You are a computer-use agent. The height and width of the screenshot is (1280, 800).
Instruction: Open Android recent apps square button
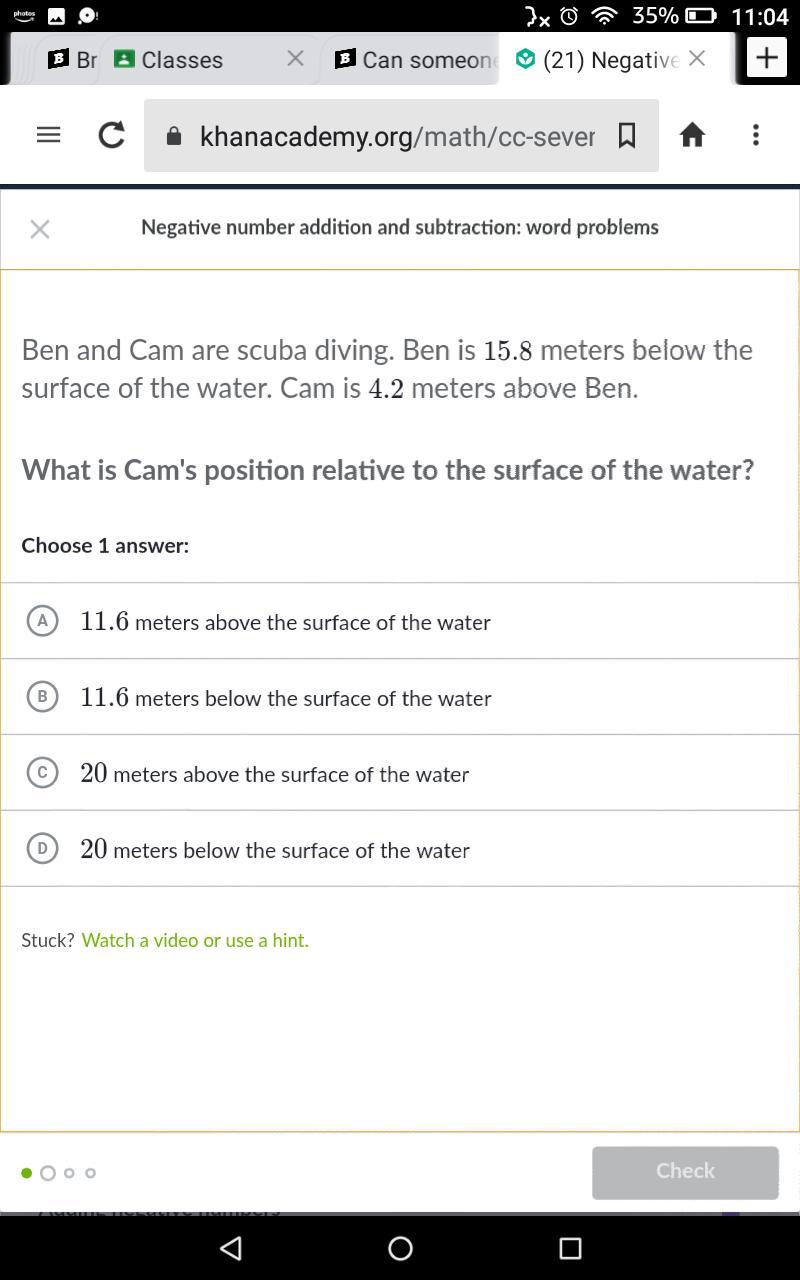click(x=570, y=1247)
